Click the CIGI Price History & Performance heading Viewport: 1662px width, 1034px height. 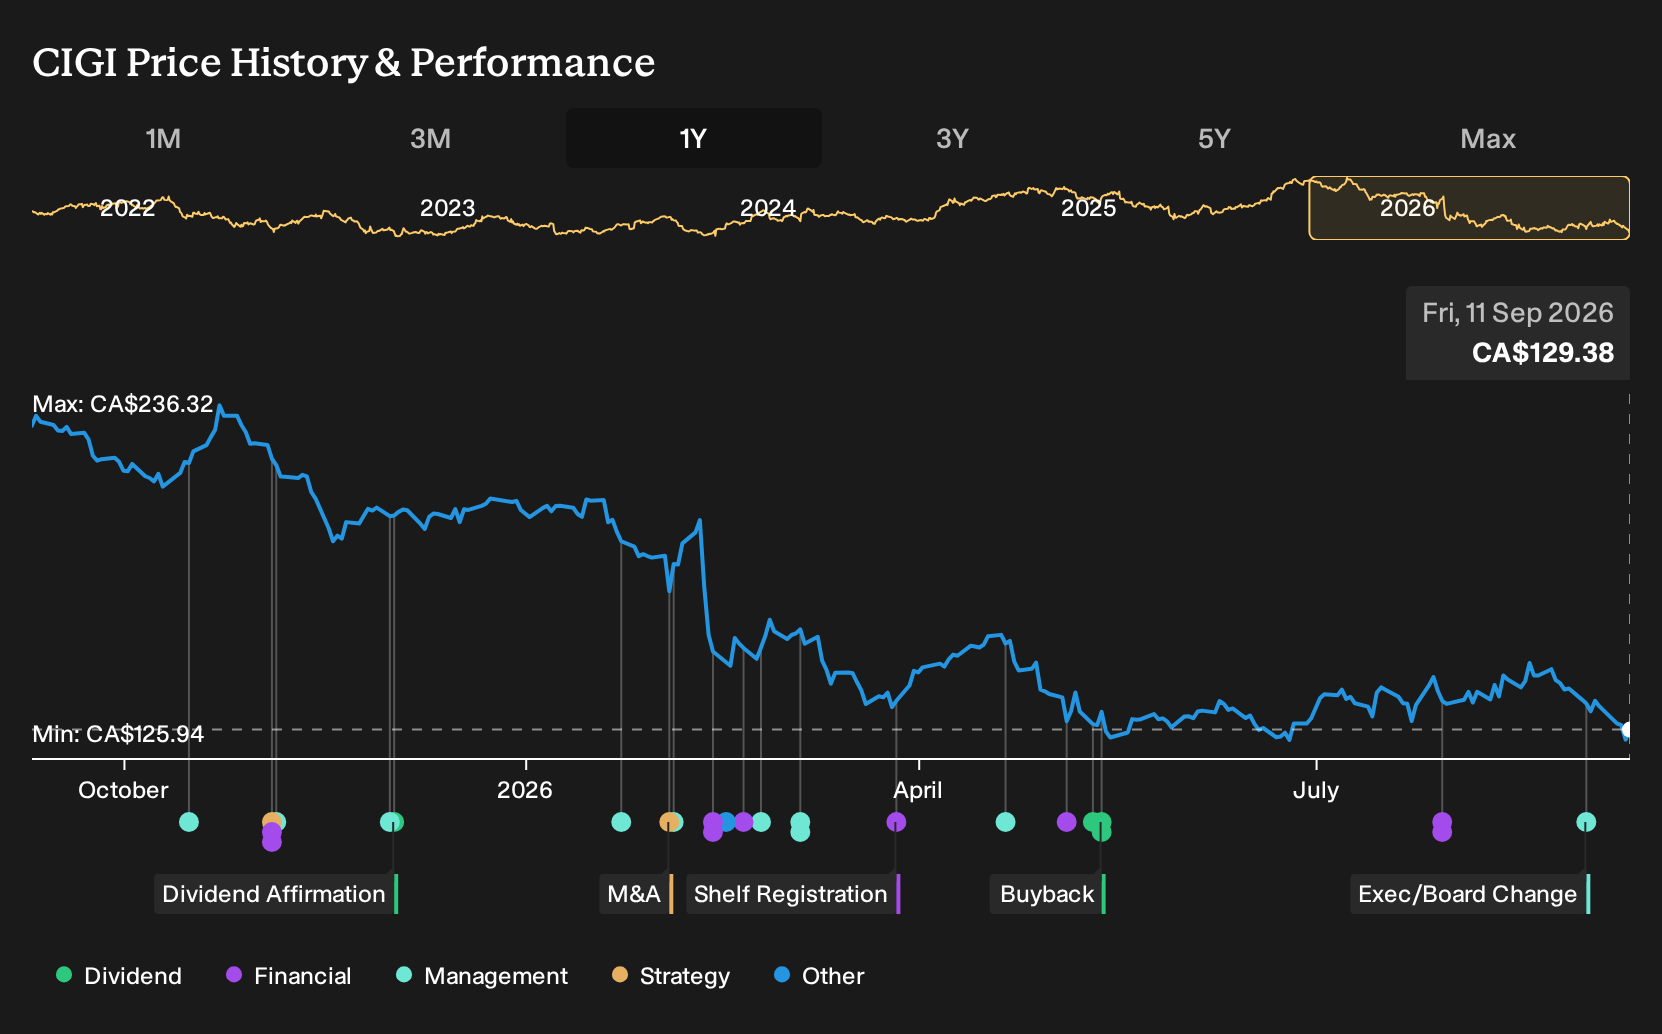pyautogui.click(x=344, y=63)
